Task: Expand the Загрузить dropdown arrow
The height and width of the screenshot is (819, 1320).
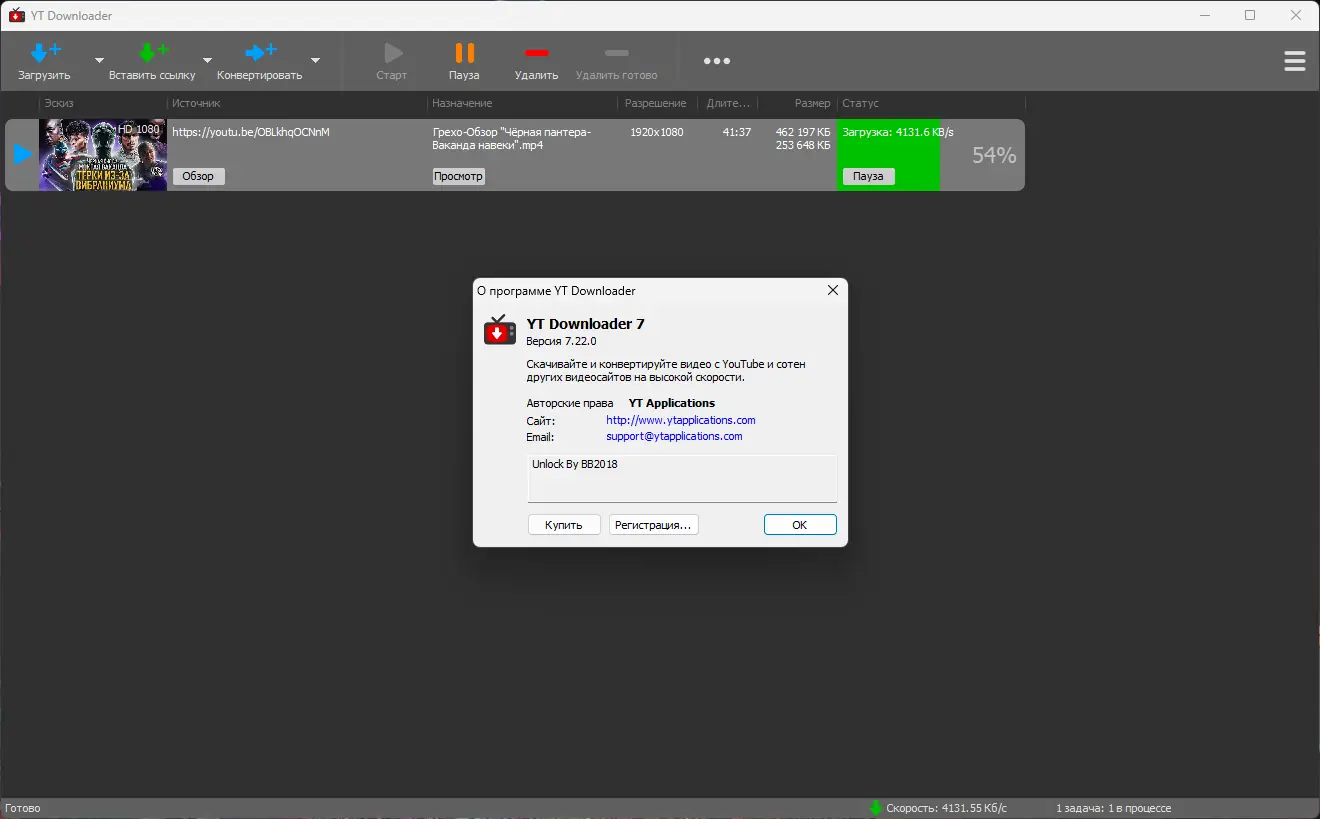Action: click(98, 61)
